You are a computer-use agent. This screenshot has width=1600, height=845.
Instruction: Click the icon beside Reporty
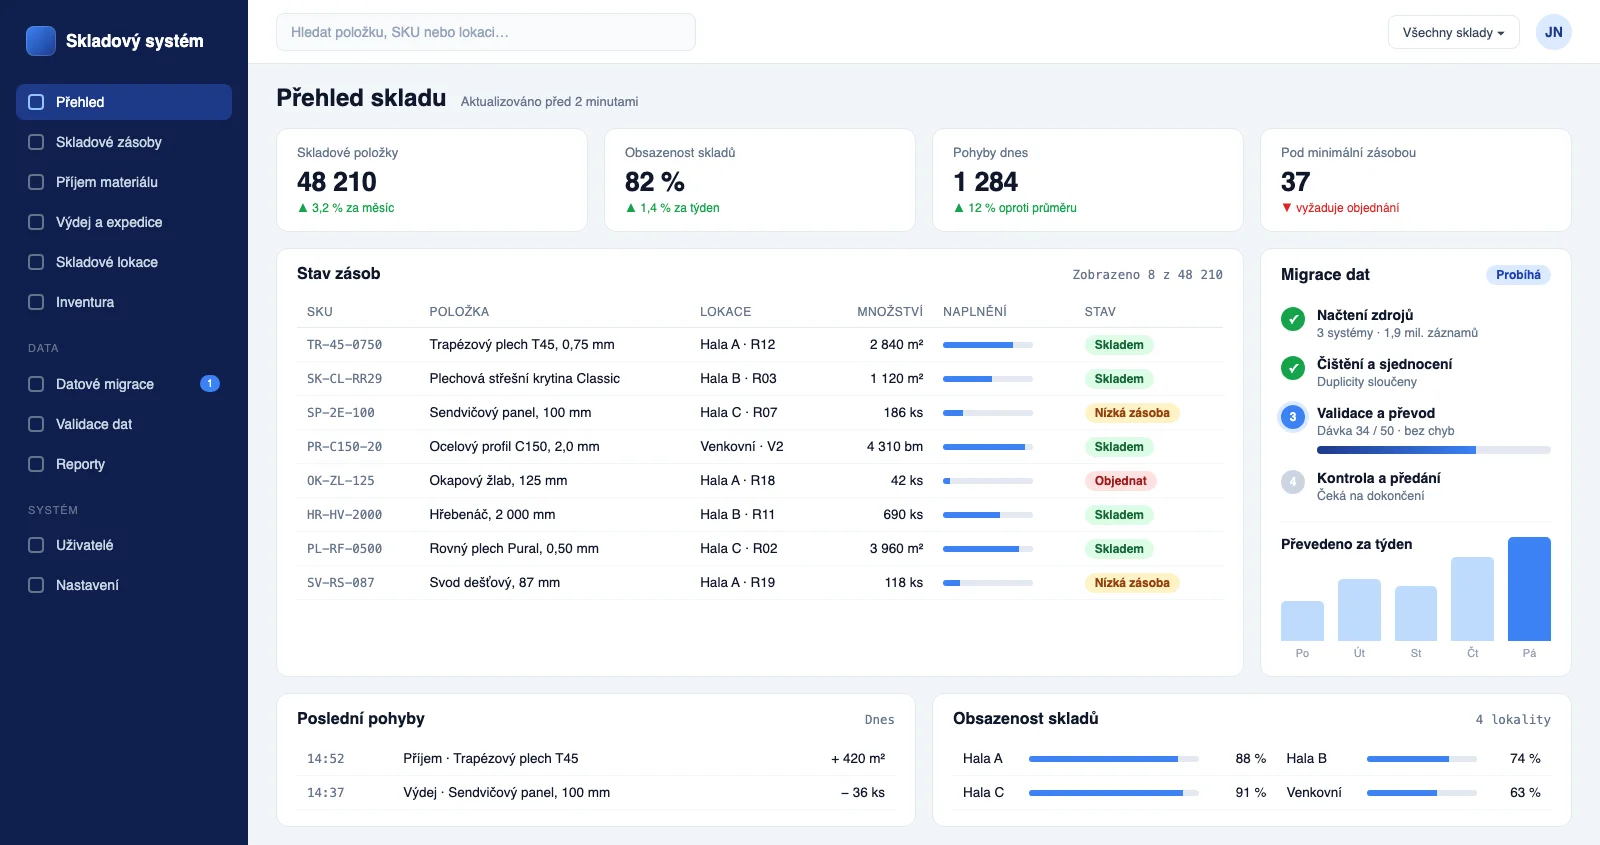click(x=36, y=464)
